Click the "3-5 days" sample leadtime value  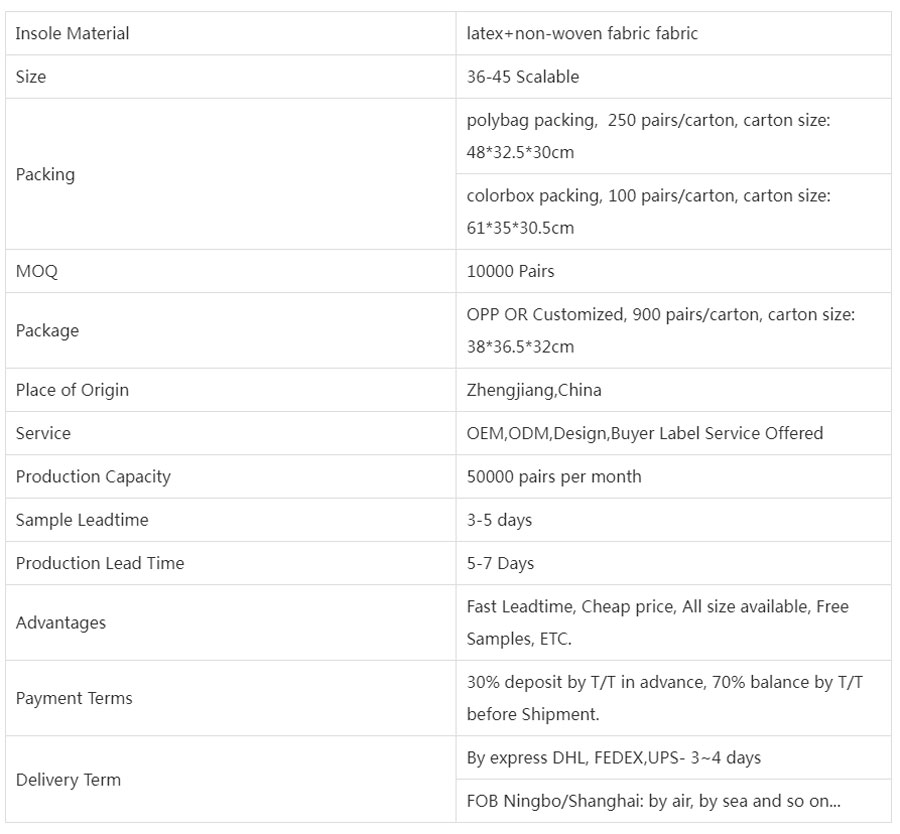[499, 520]
